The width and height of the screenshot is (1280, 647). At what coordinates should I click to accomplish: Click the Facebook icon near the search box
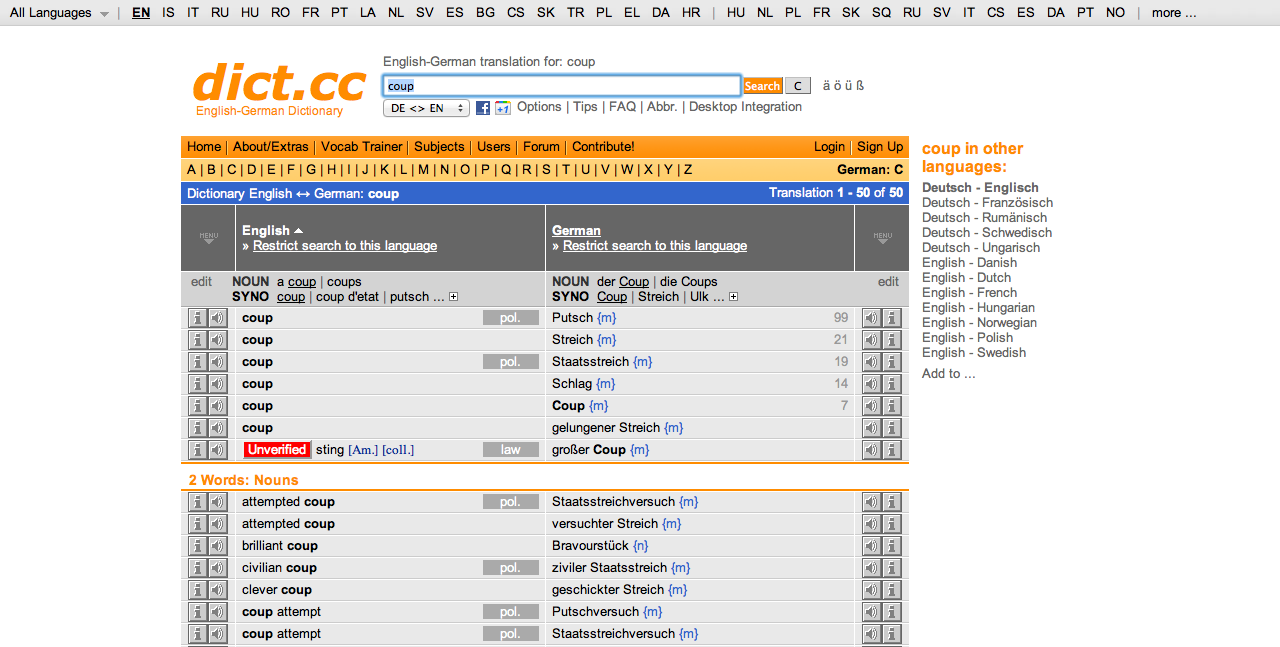click(x=483, y=108)
